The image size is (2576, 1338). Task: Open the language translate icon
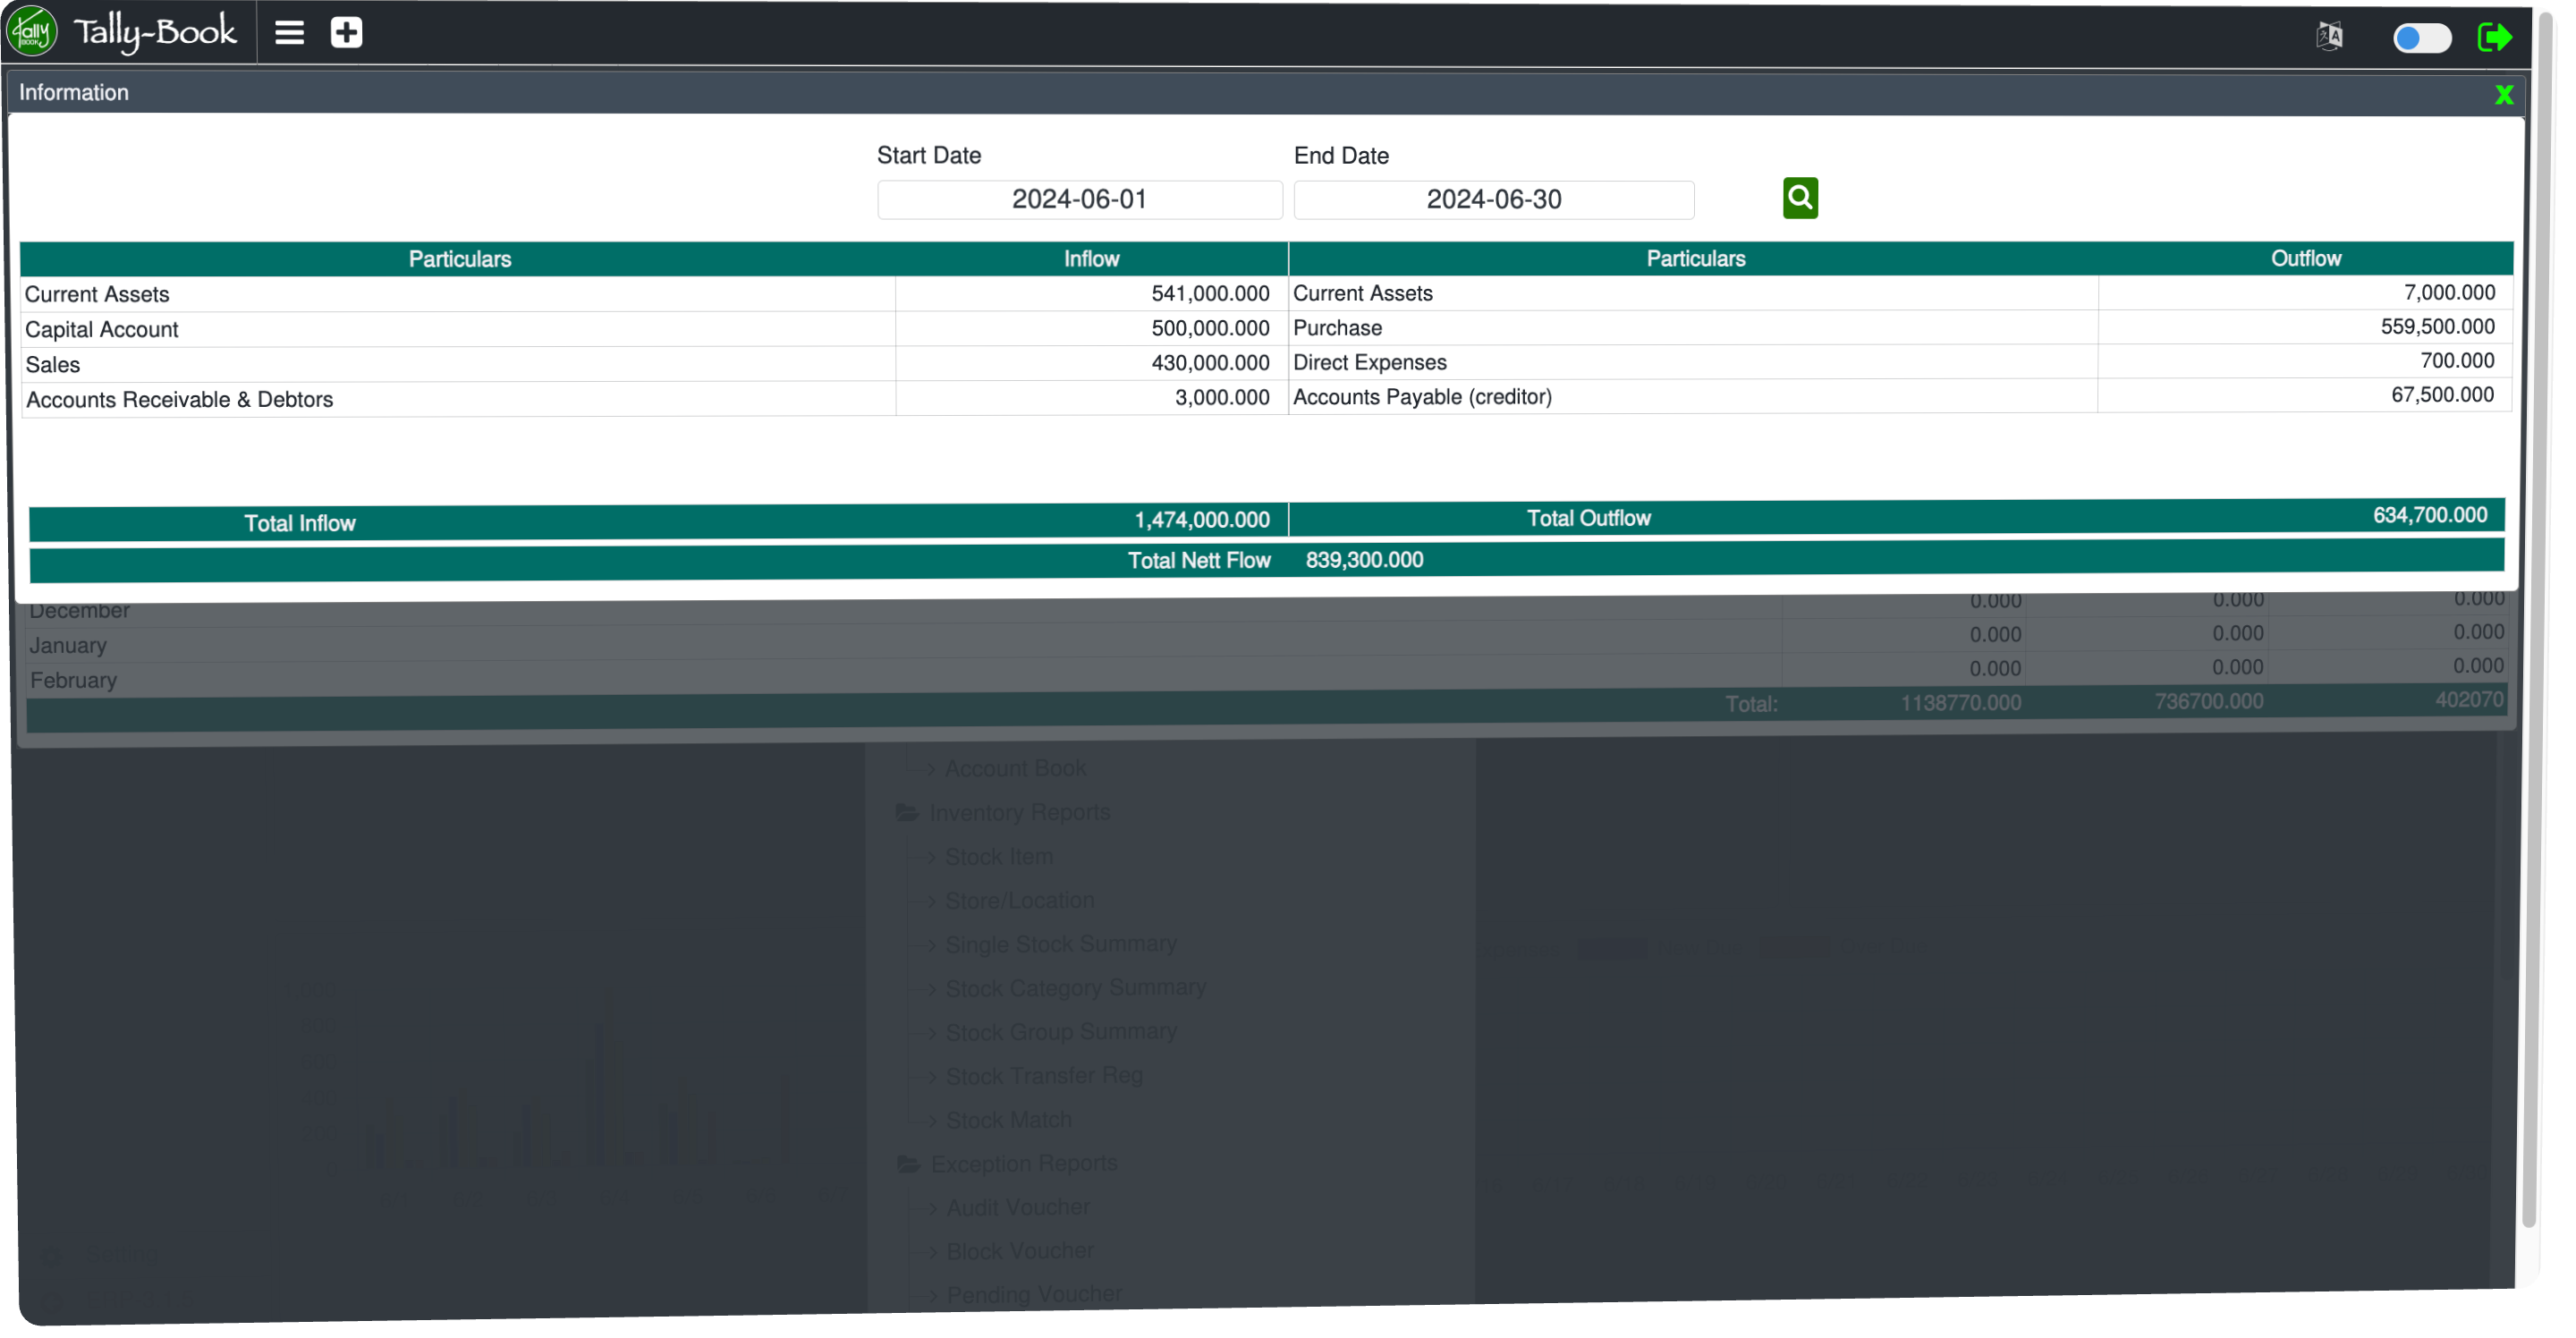click(2329, 37)
